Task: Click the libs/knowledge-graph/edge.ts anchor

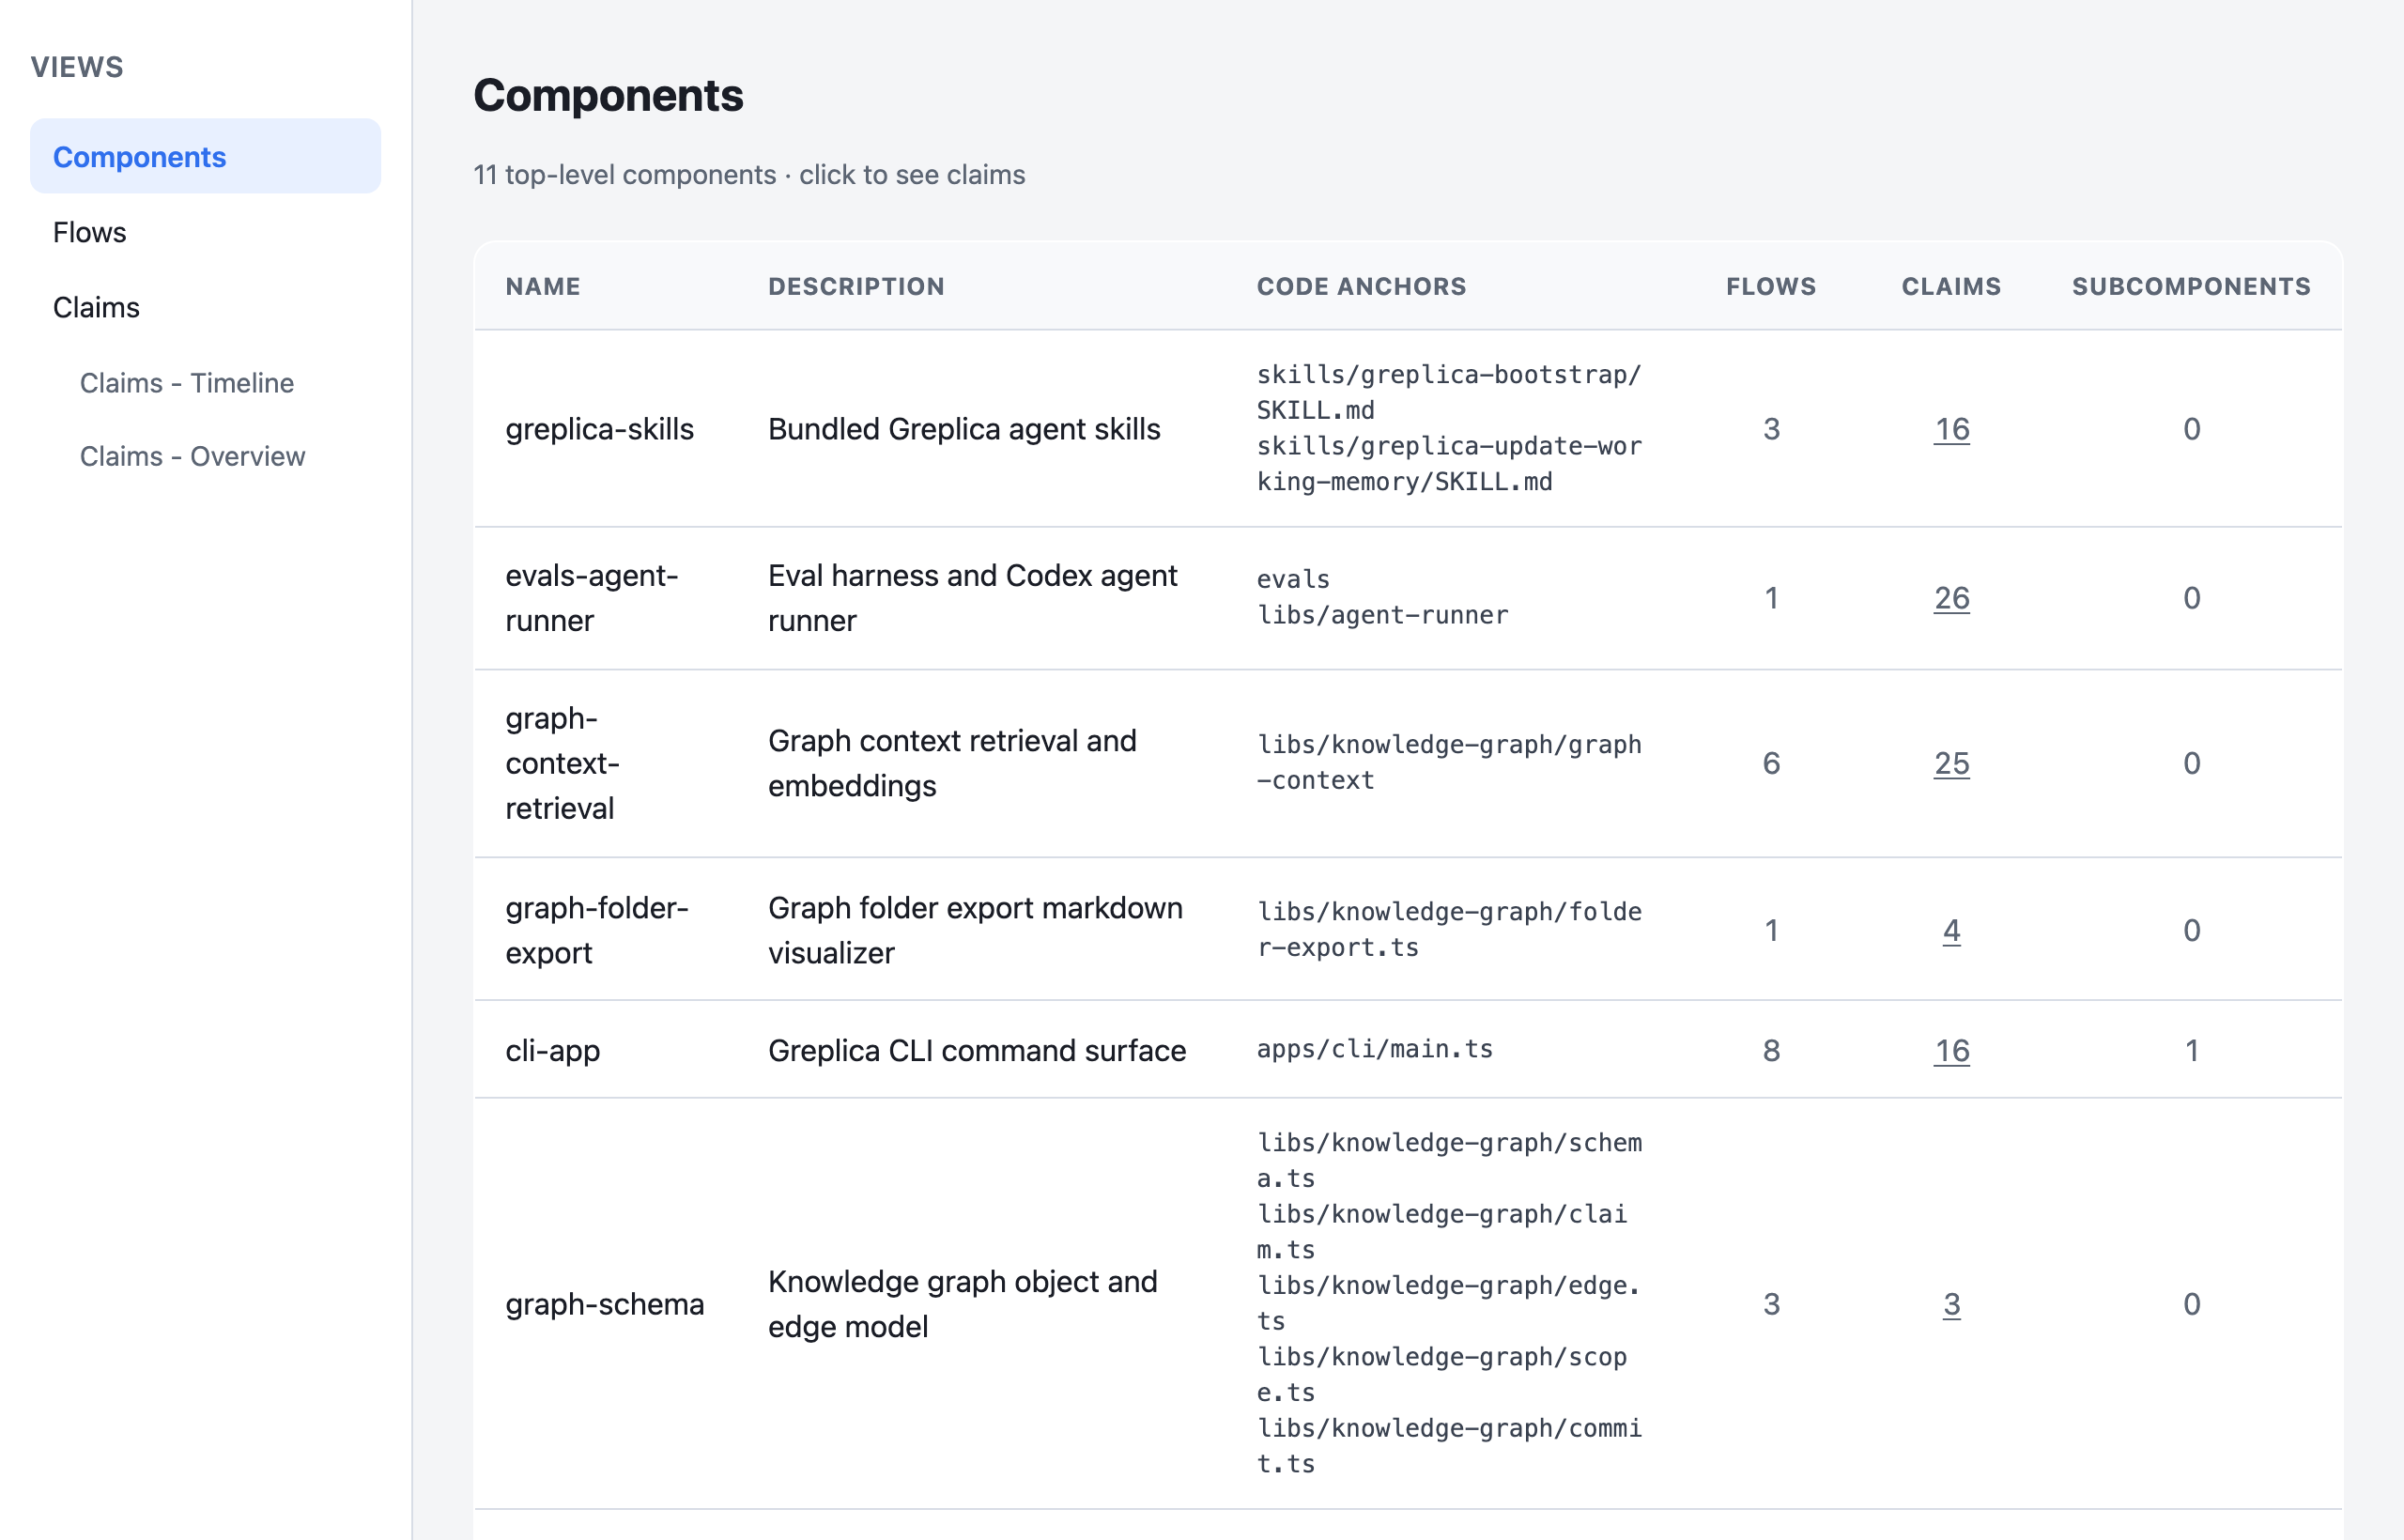Action: [x=1449, y=1303]
